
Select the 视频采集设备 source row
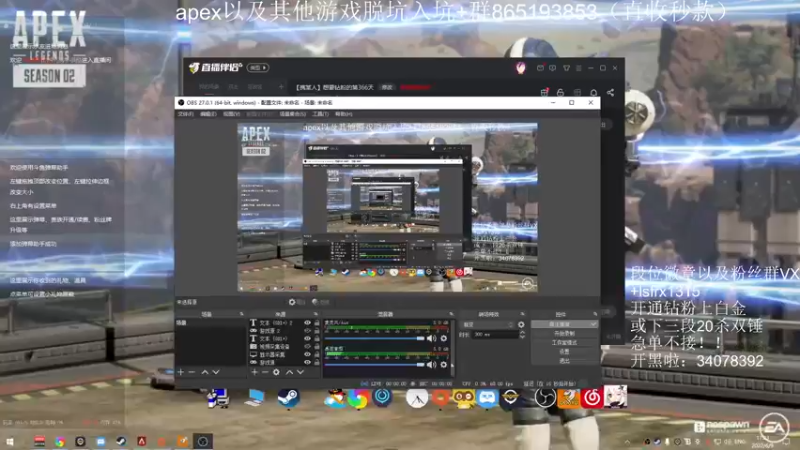(285, 346)
